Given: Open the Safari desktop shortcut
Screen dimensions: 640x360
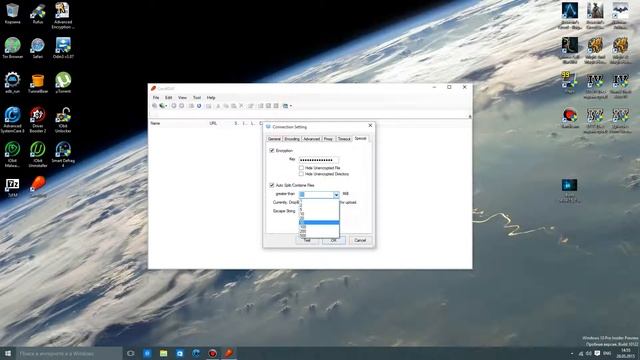Looking at the screenshot, I should [38, 48].
